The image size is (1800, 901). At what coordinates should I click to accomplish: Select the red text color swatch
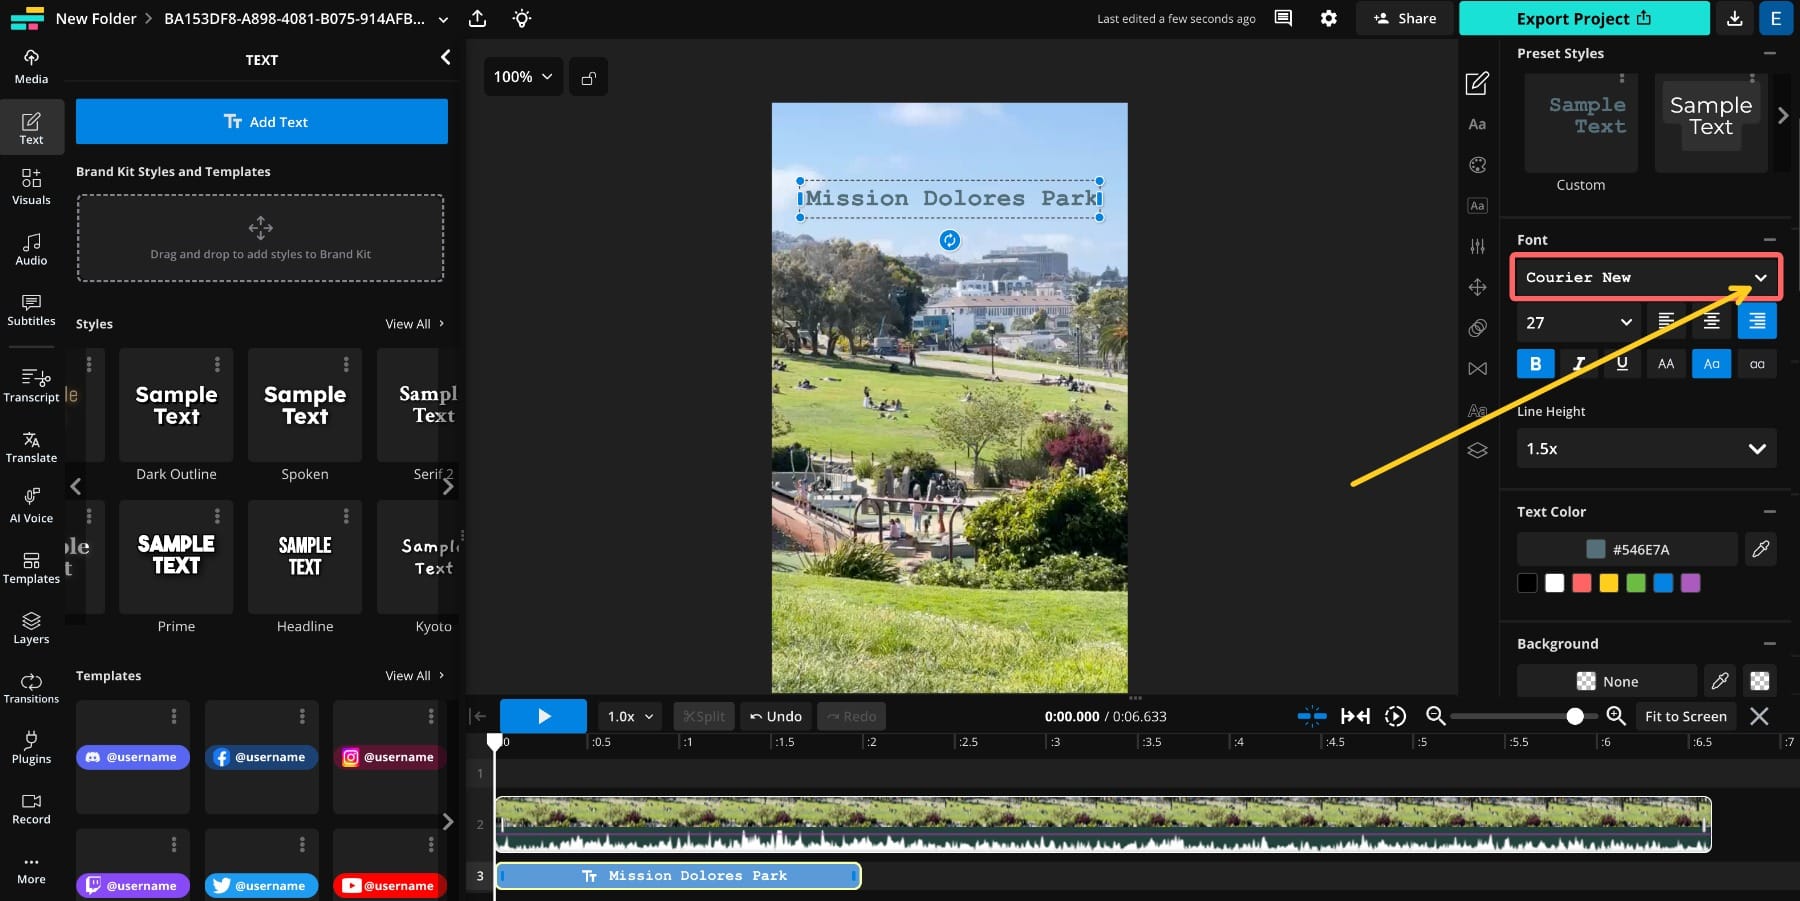(1581, 583)
